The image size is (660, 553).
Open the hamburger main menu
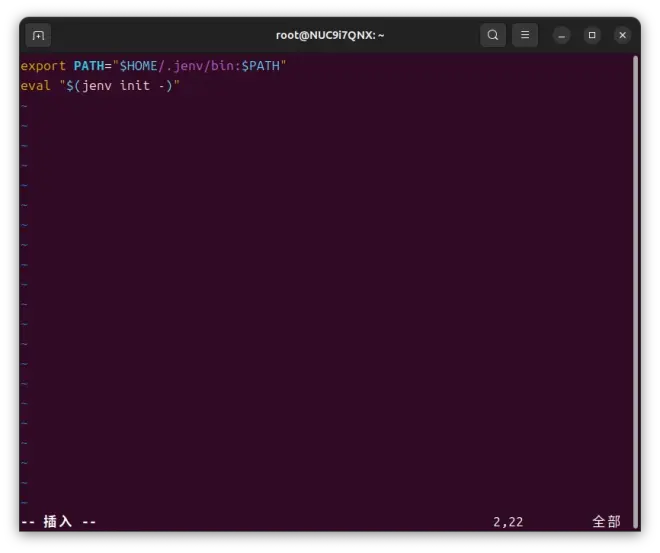click(x=525, y=35)
